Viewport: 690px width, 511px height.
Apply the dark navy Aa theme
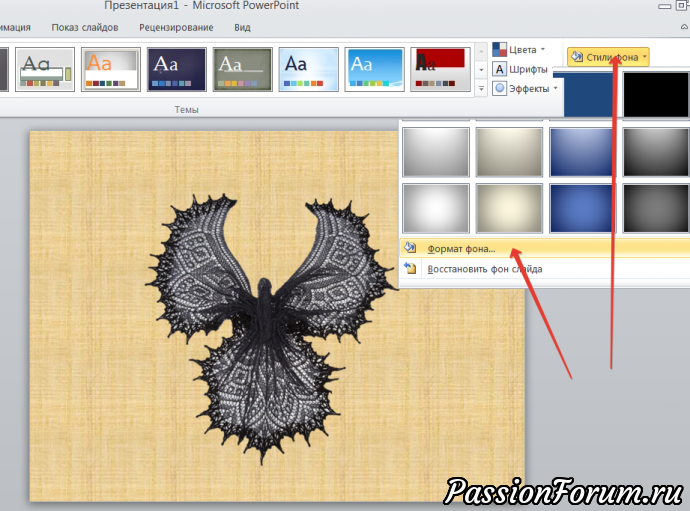176,69
